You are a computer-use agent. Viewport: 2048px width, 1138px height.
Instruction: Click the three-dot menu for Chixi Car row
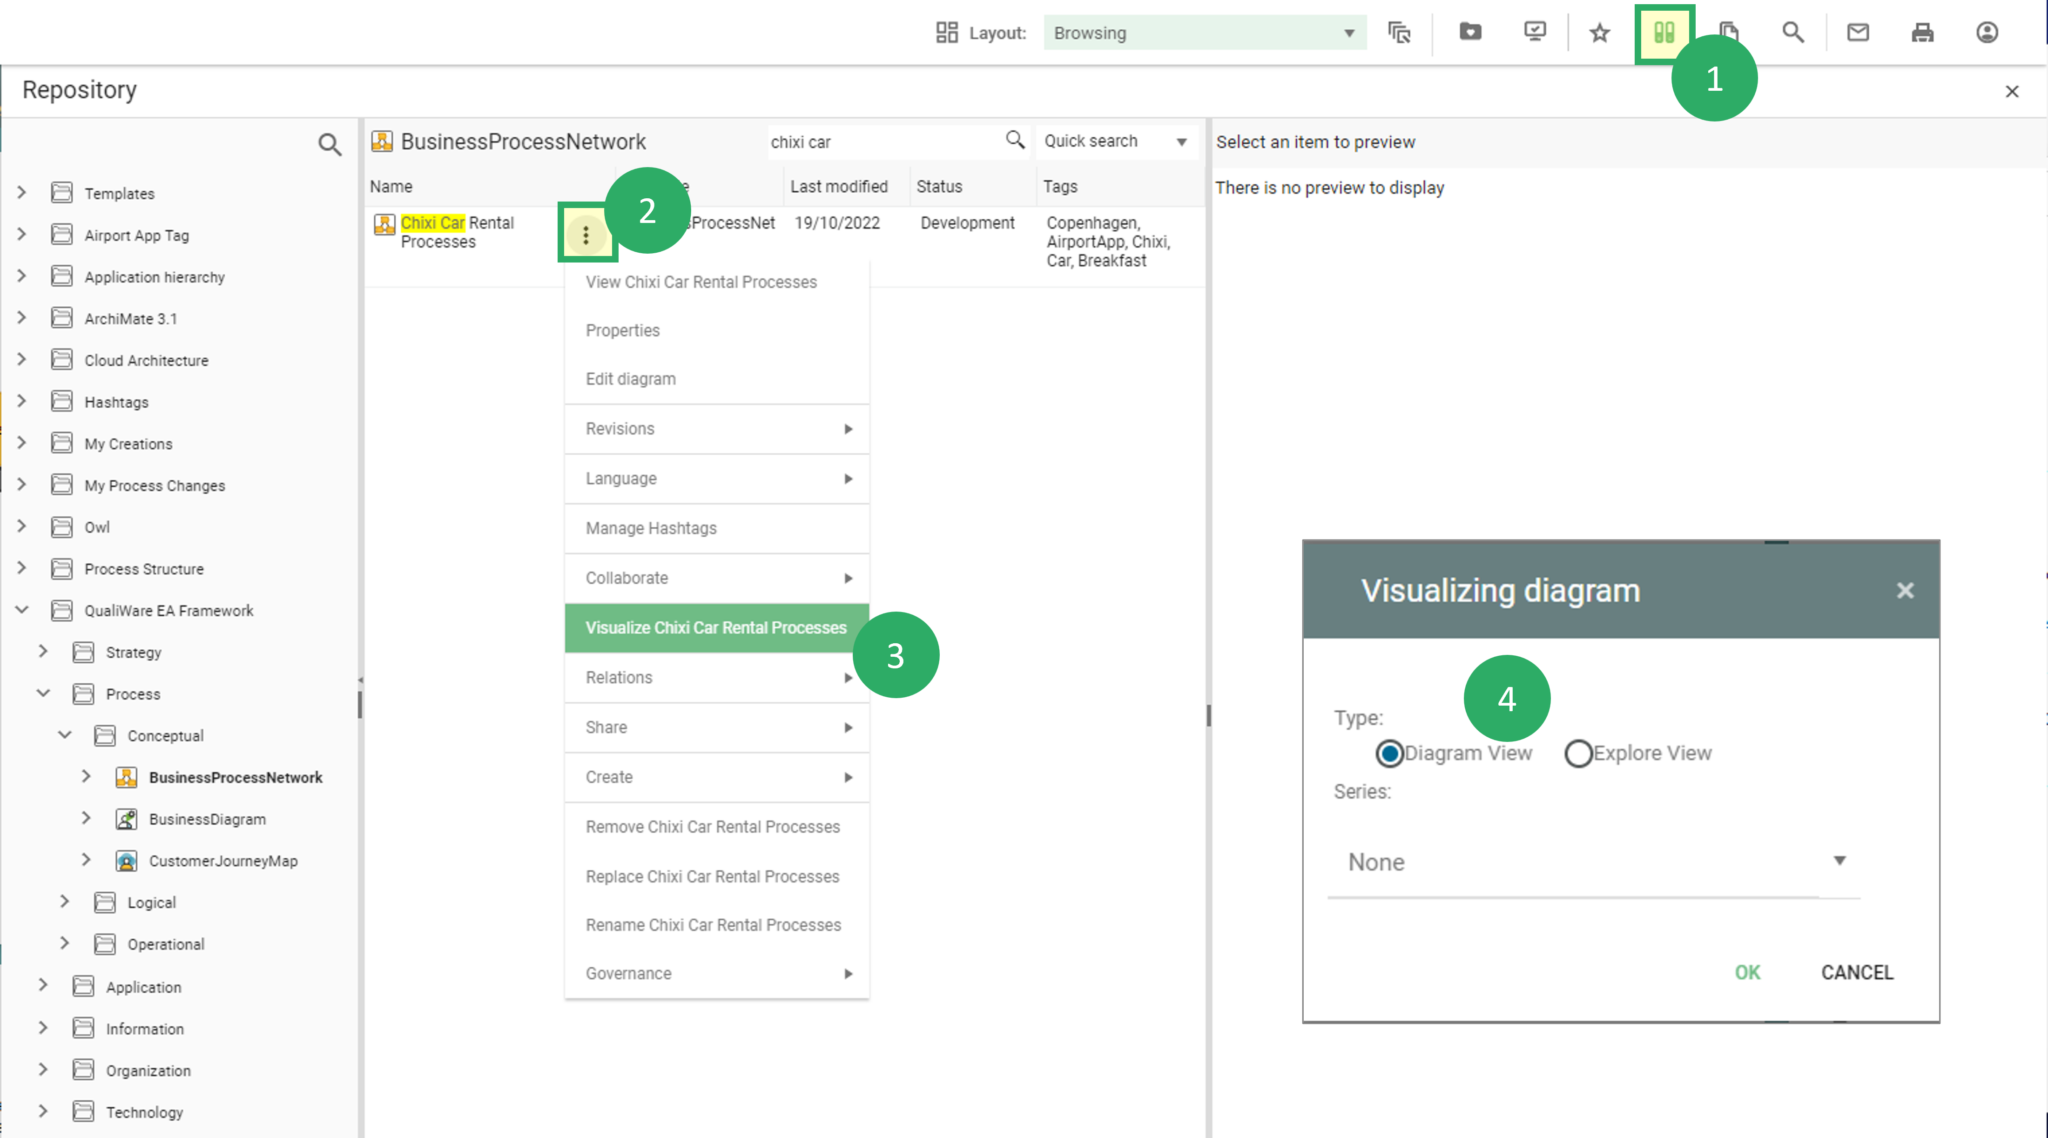click(x=586, y=235)
